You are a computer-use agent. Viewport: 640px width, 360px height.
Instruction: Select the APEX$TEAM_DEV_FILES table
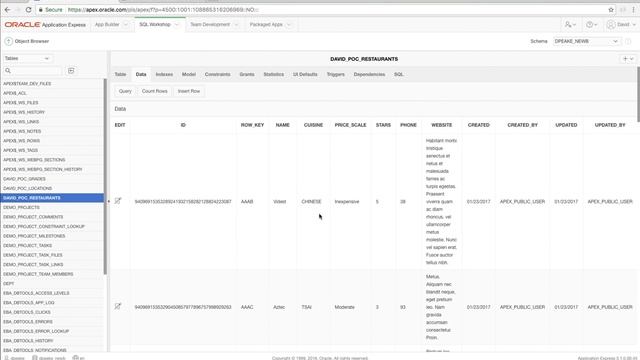tap(52, 84)
